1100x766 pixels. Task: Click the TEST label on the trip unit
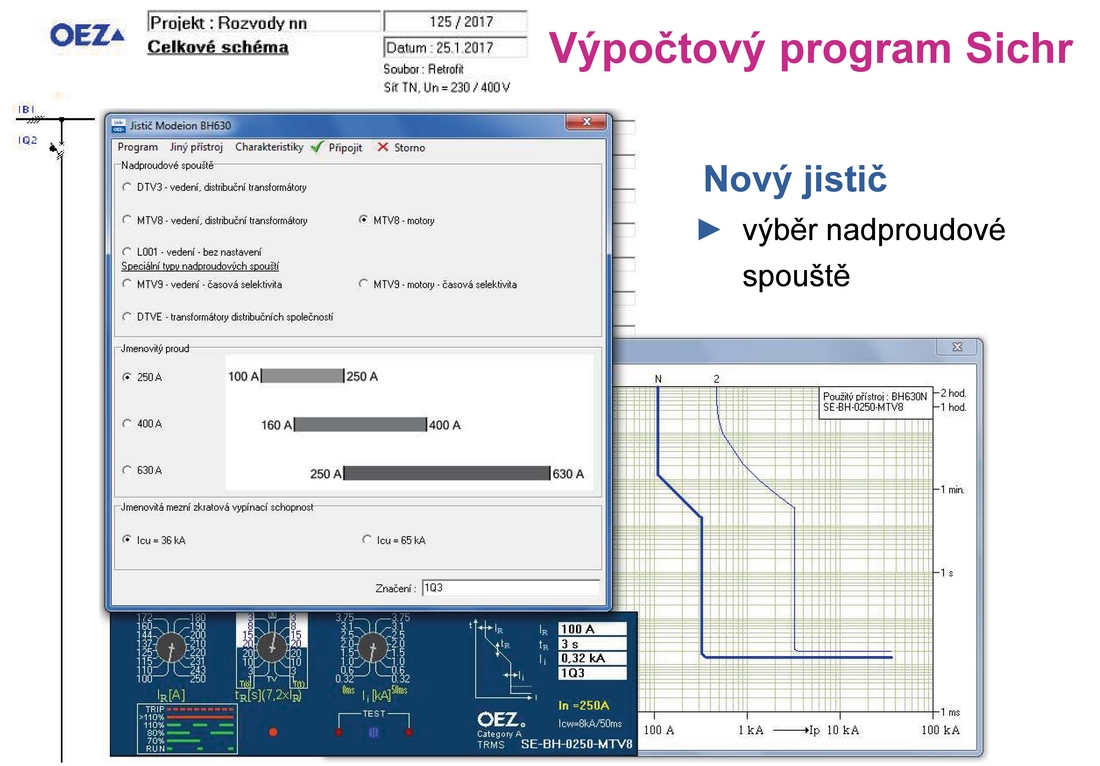point(373,713)
